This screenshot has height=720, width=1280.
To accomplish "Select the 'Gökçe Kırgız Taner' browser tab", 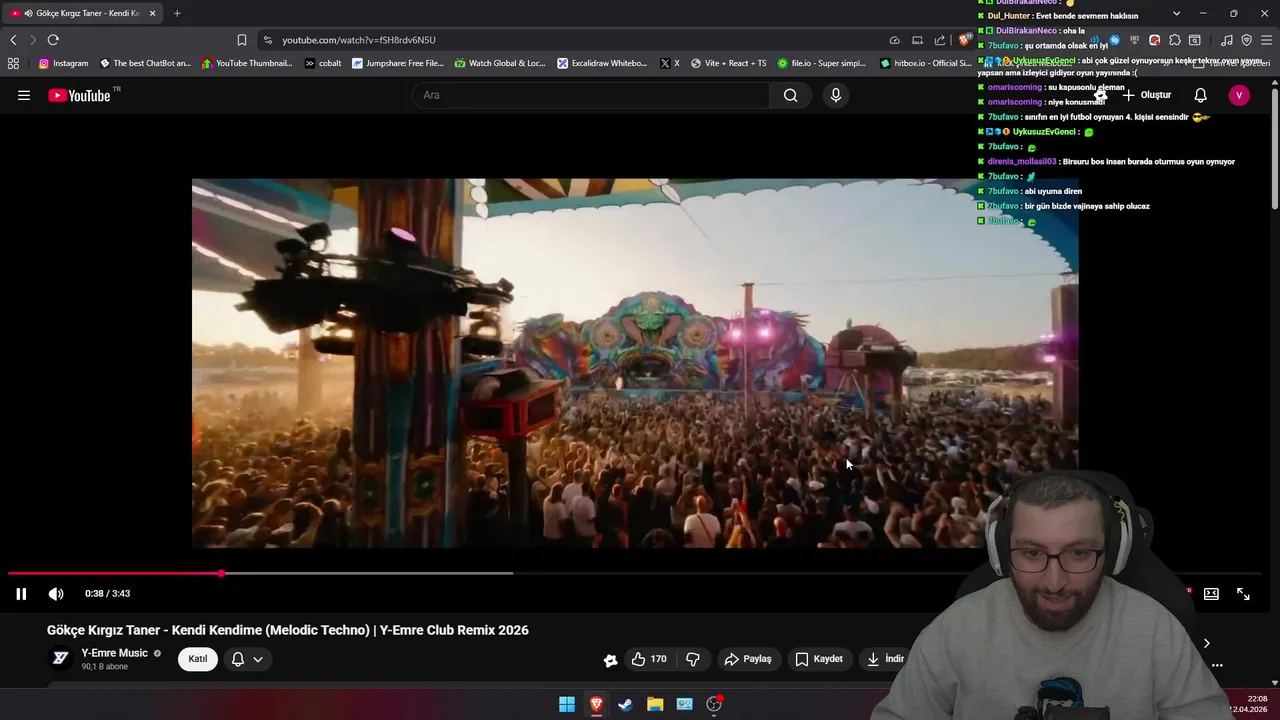I will [83, 13].
